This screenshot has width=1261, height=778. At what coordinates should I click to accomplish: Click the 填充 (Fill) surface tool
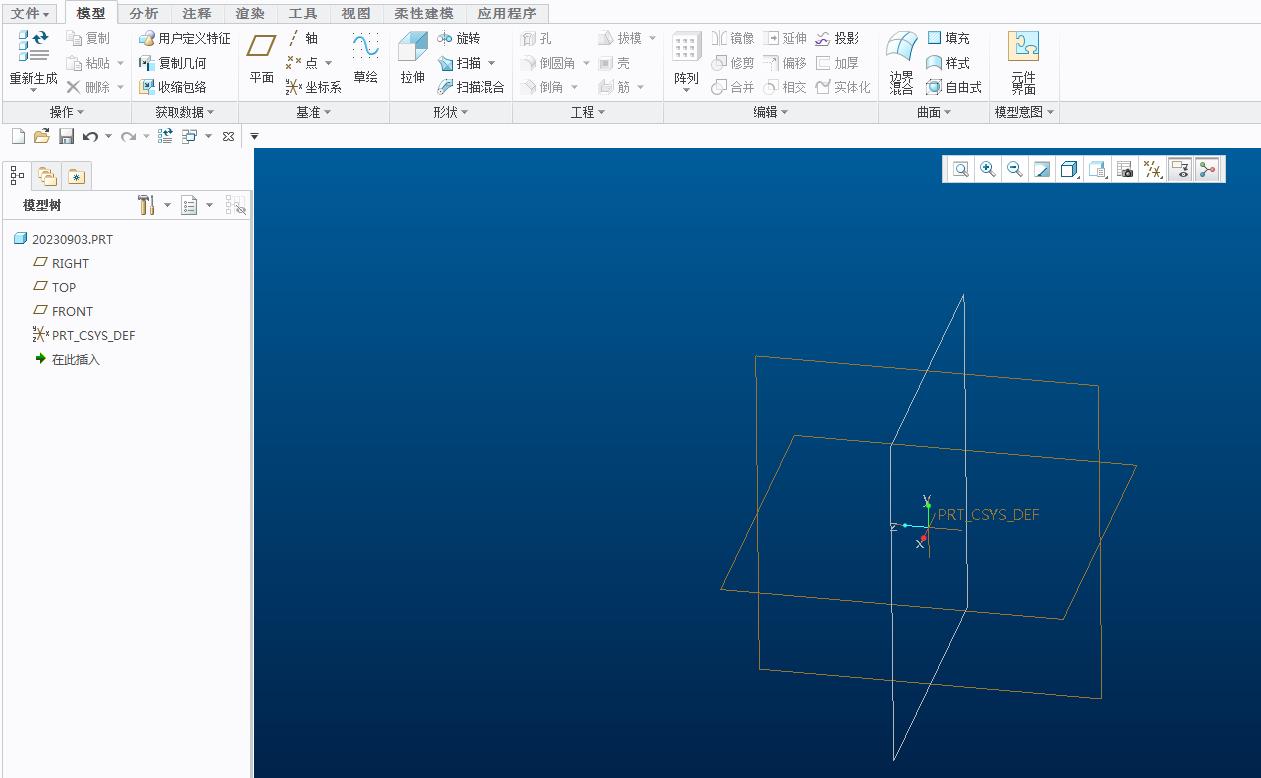[948, 38]
